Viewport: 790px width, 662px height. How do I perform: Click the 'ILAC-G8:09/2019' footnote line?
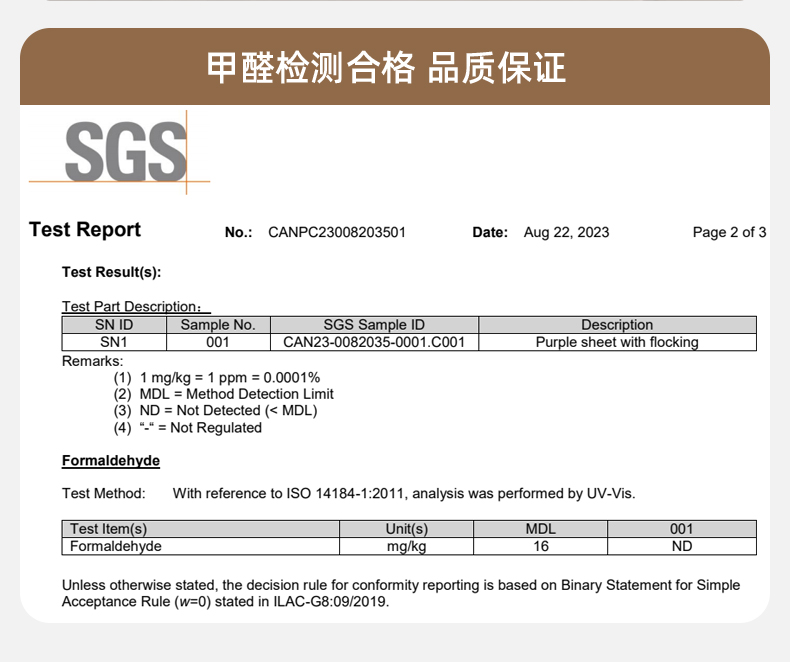point(226,602)
